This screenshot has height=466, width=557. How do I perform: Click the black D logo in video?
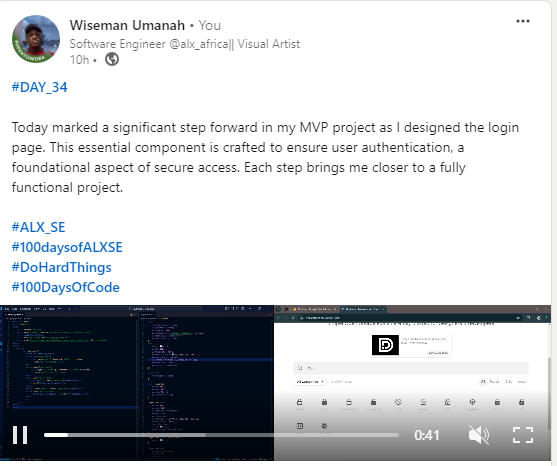[x=385, y=345]
